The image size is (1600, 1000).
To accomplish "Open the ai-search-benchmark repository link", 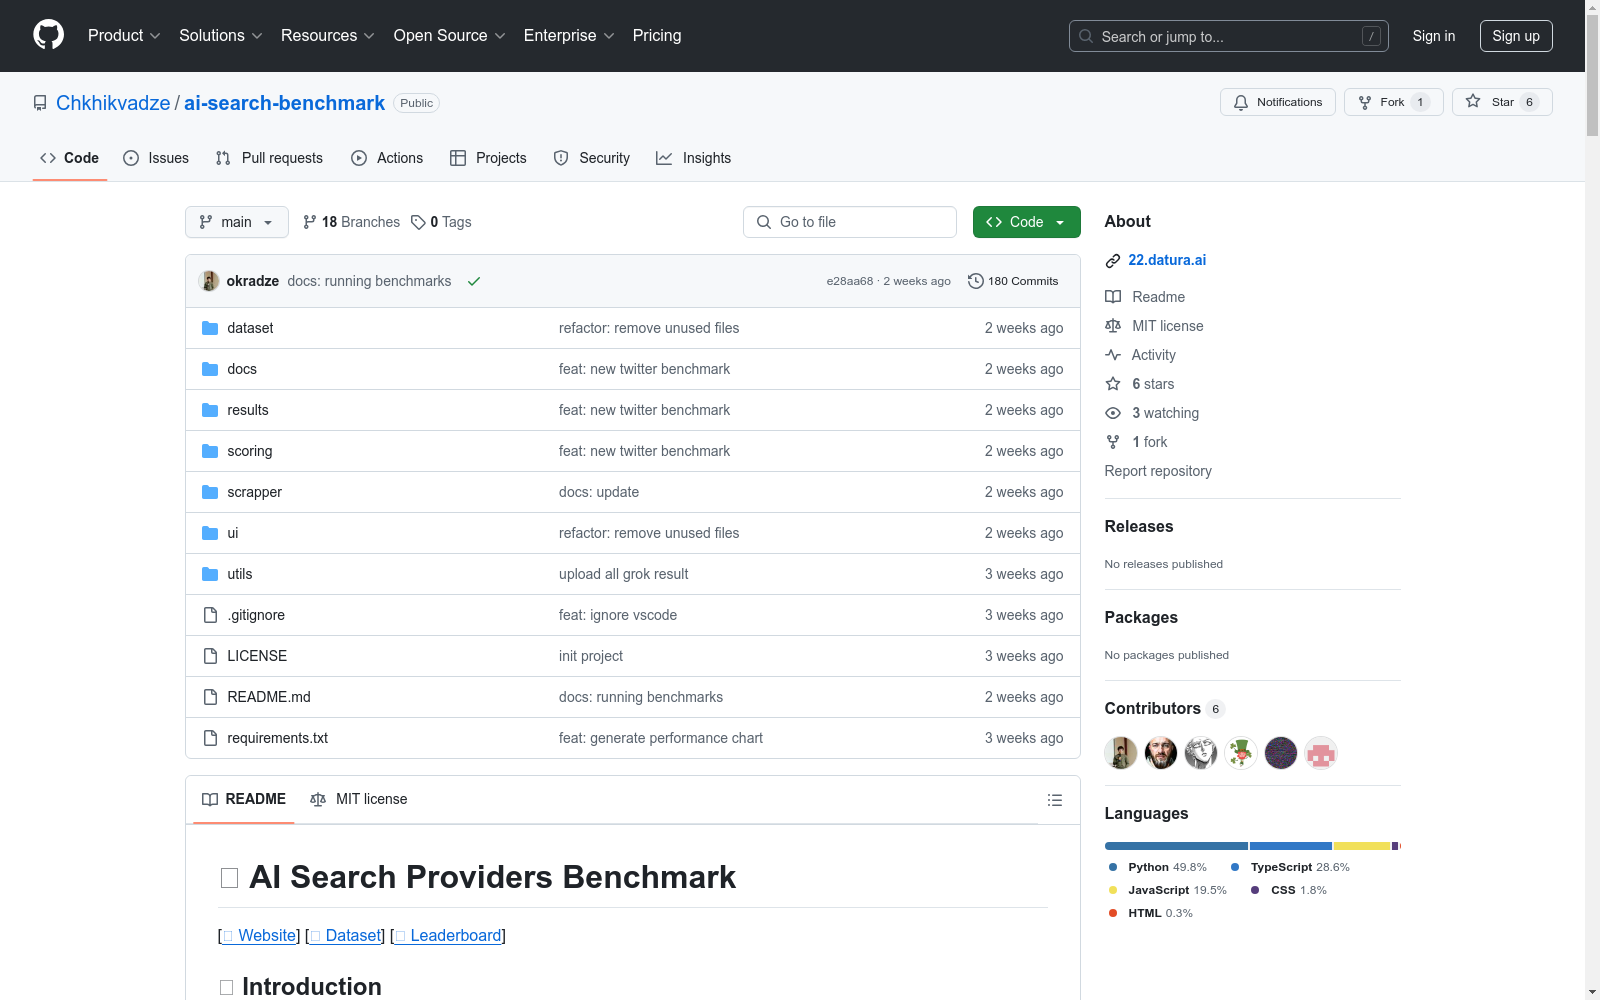I will [x=284, y=103].
